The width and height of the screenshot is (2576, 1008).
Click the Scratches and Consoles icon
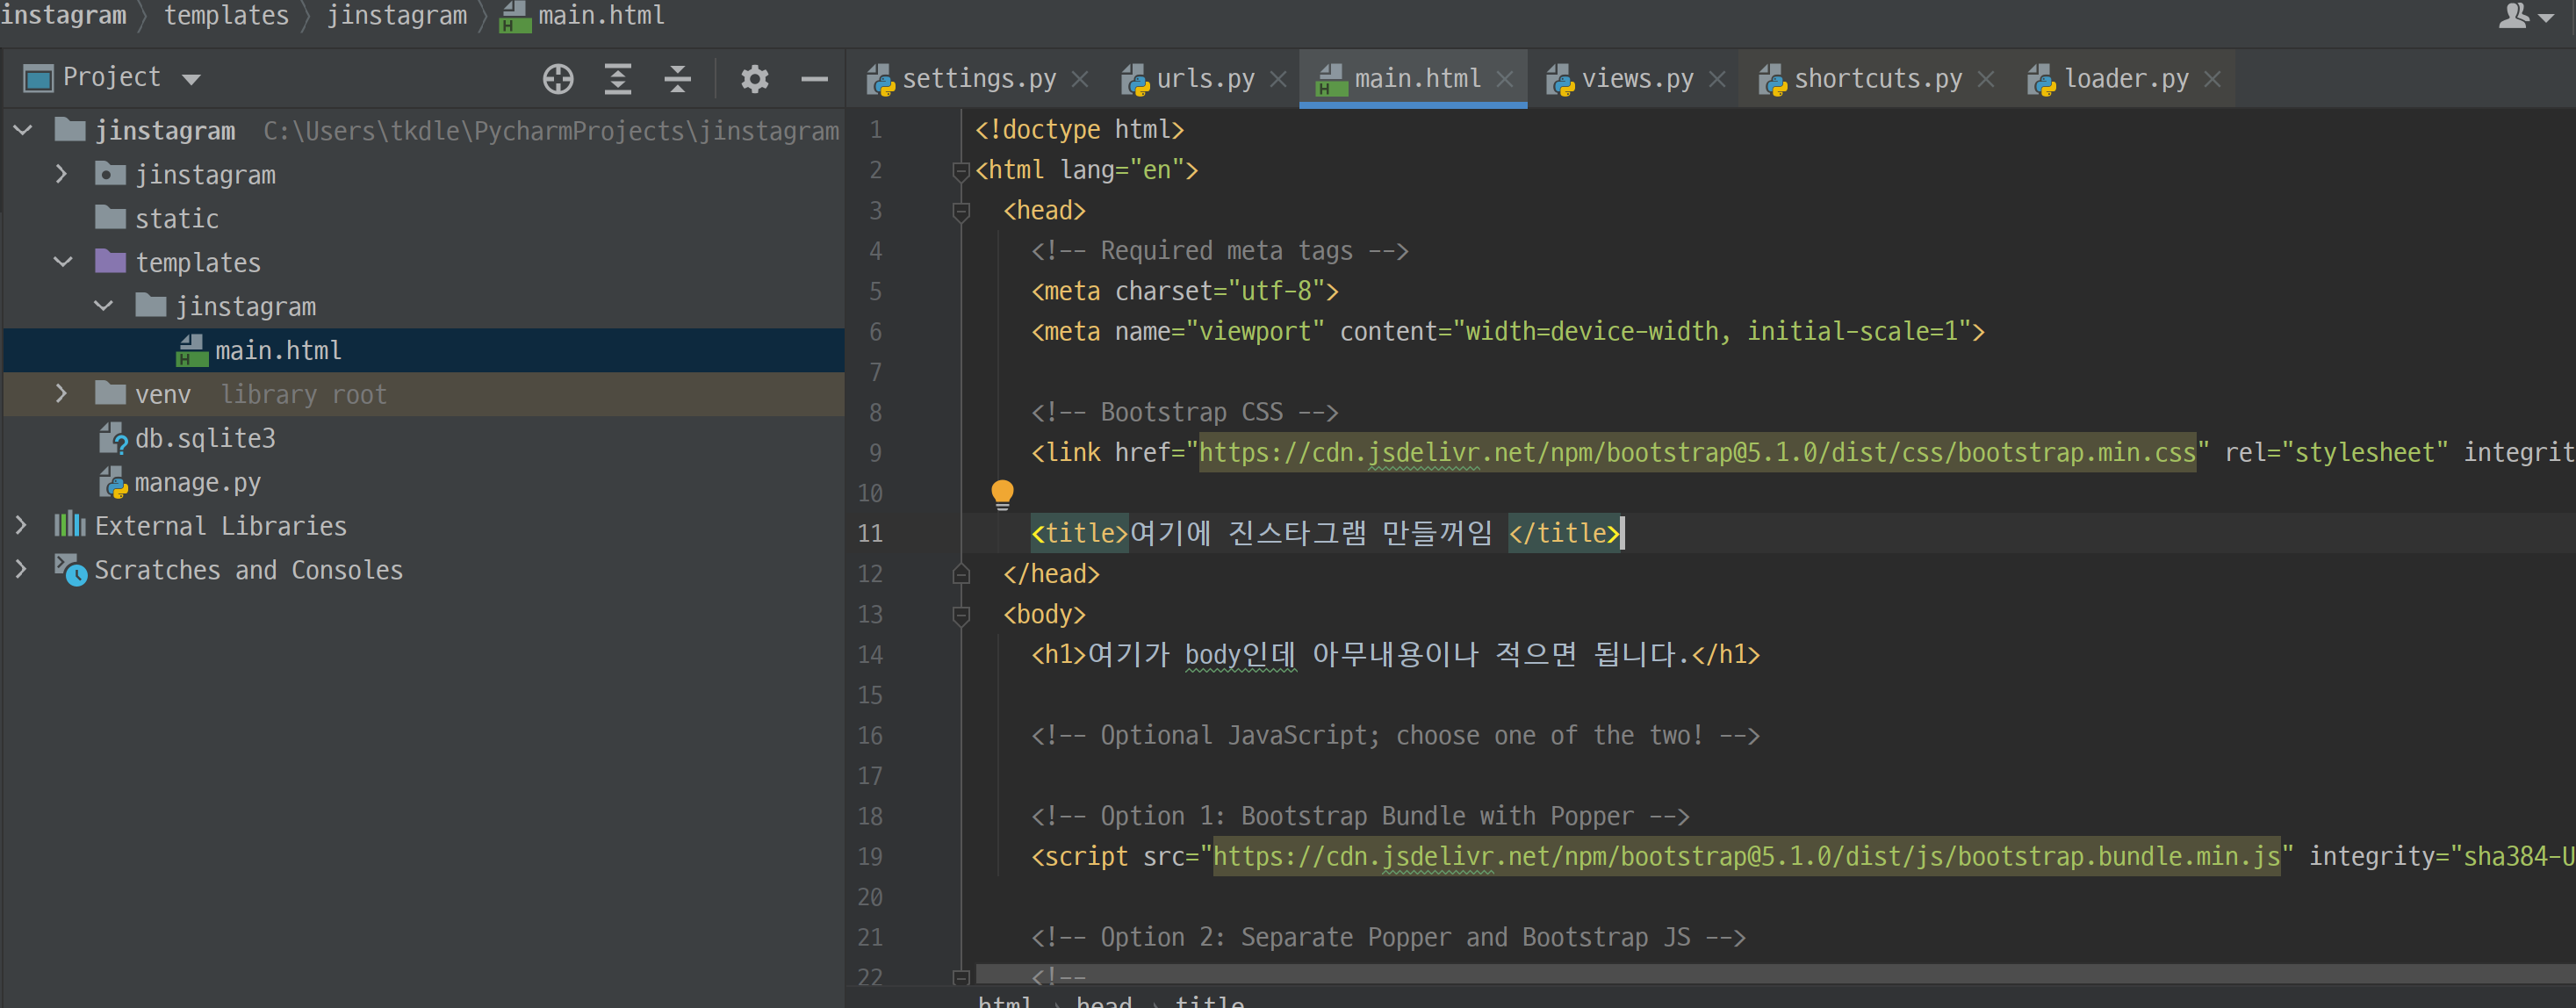pyautogui.click(x=69, y=569)
